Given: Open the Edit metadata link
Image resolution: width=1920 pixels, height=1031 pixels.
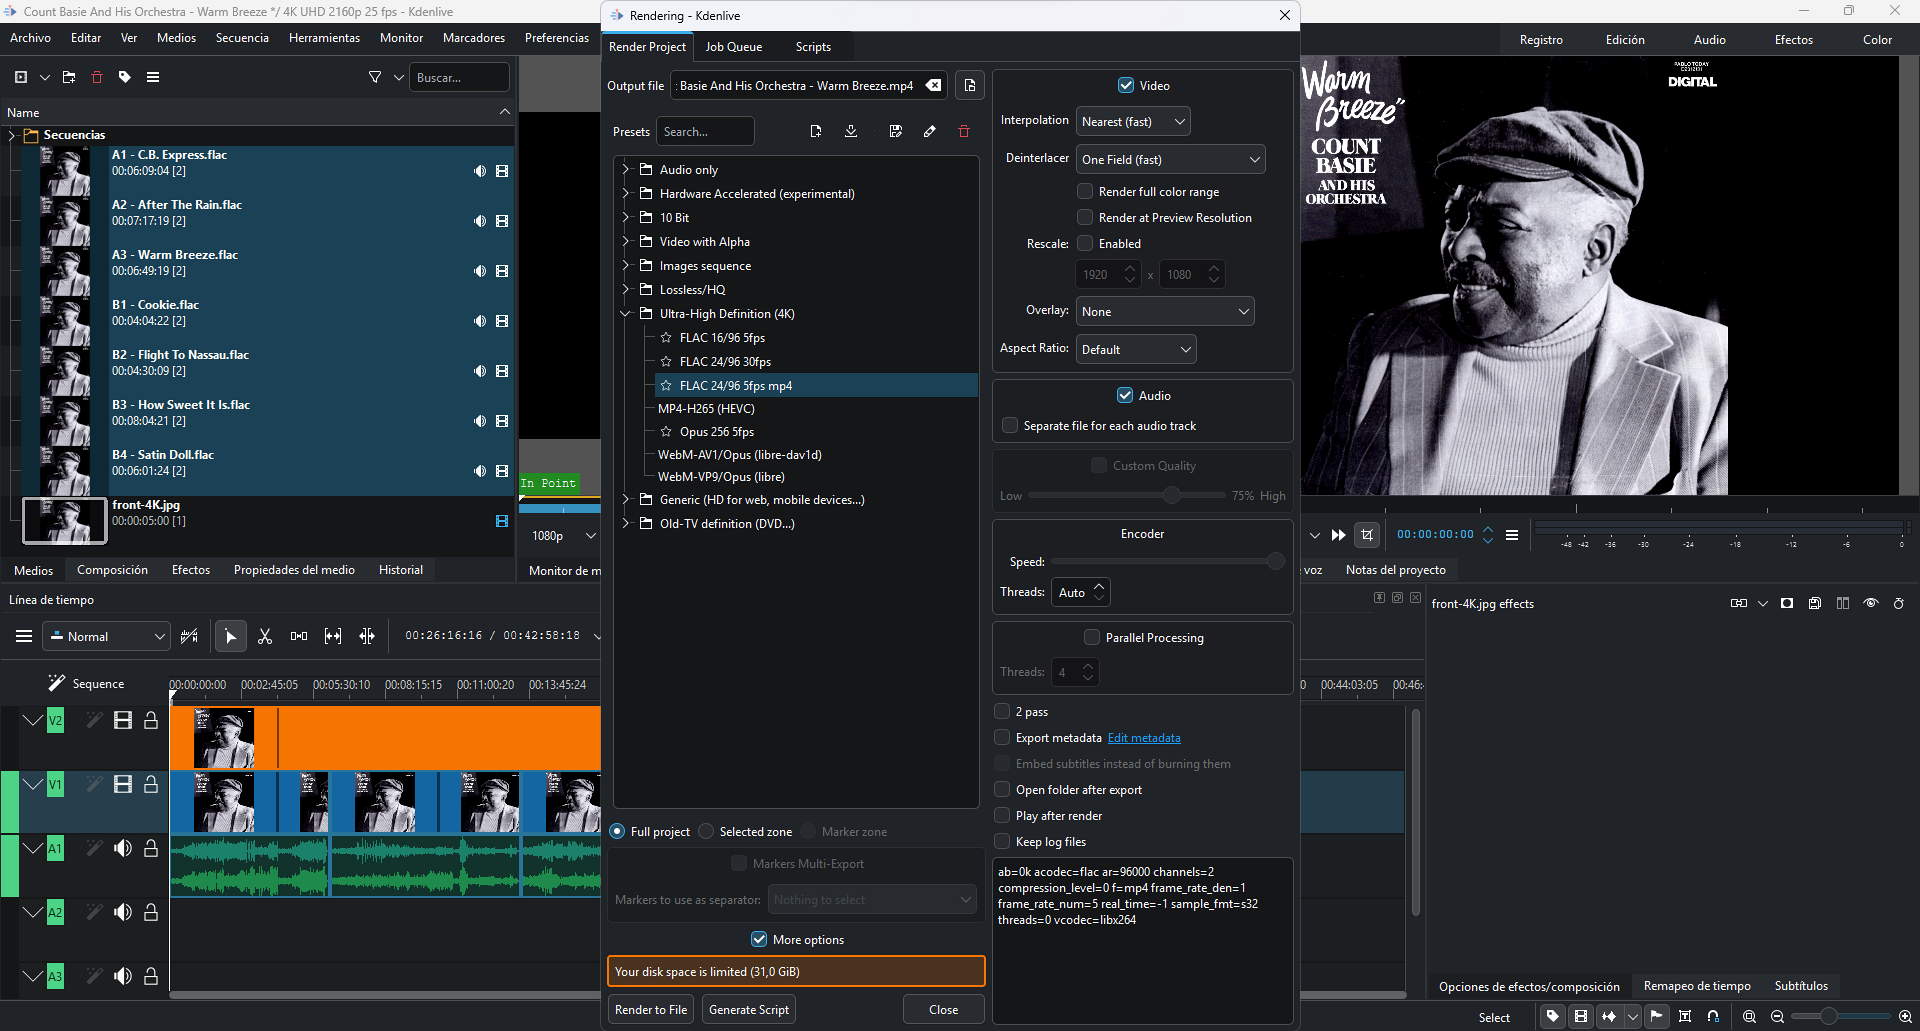Looking at the screenshot, I should 1144,738.
